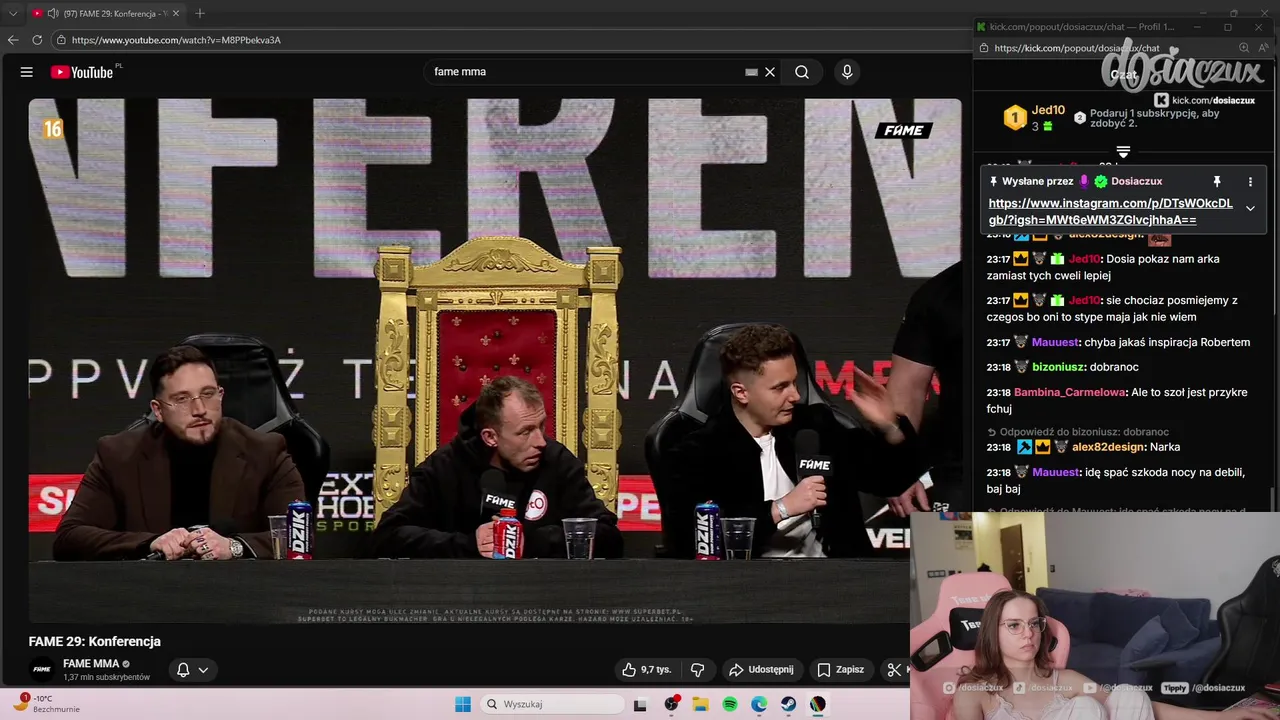The width and height of the screenshot is (1280, 720).
Task: Unpin message with the pin icon
Action: point(1217,182)
